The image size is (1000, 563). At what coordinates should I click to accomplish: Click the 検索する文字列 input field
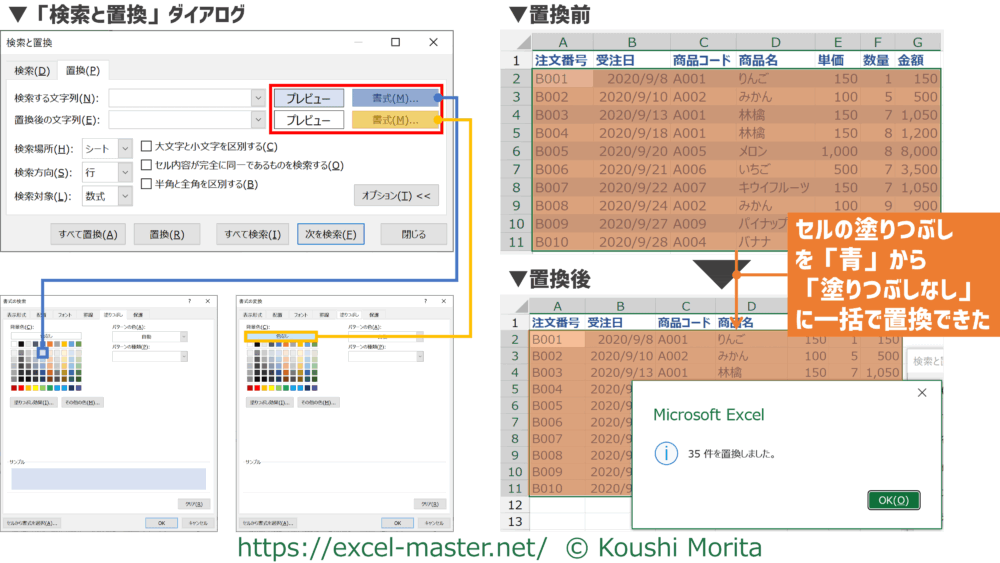[x=178, y=98]
